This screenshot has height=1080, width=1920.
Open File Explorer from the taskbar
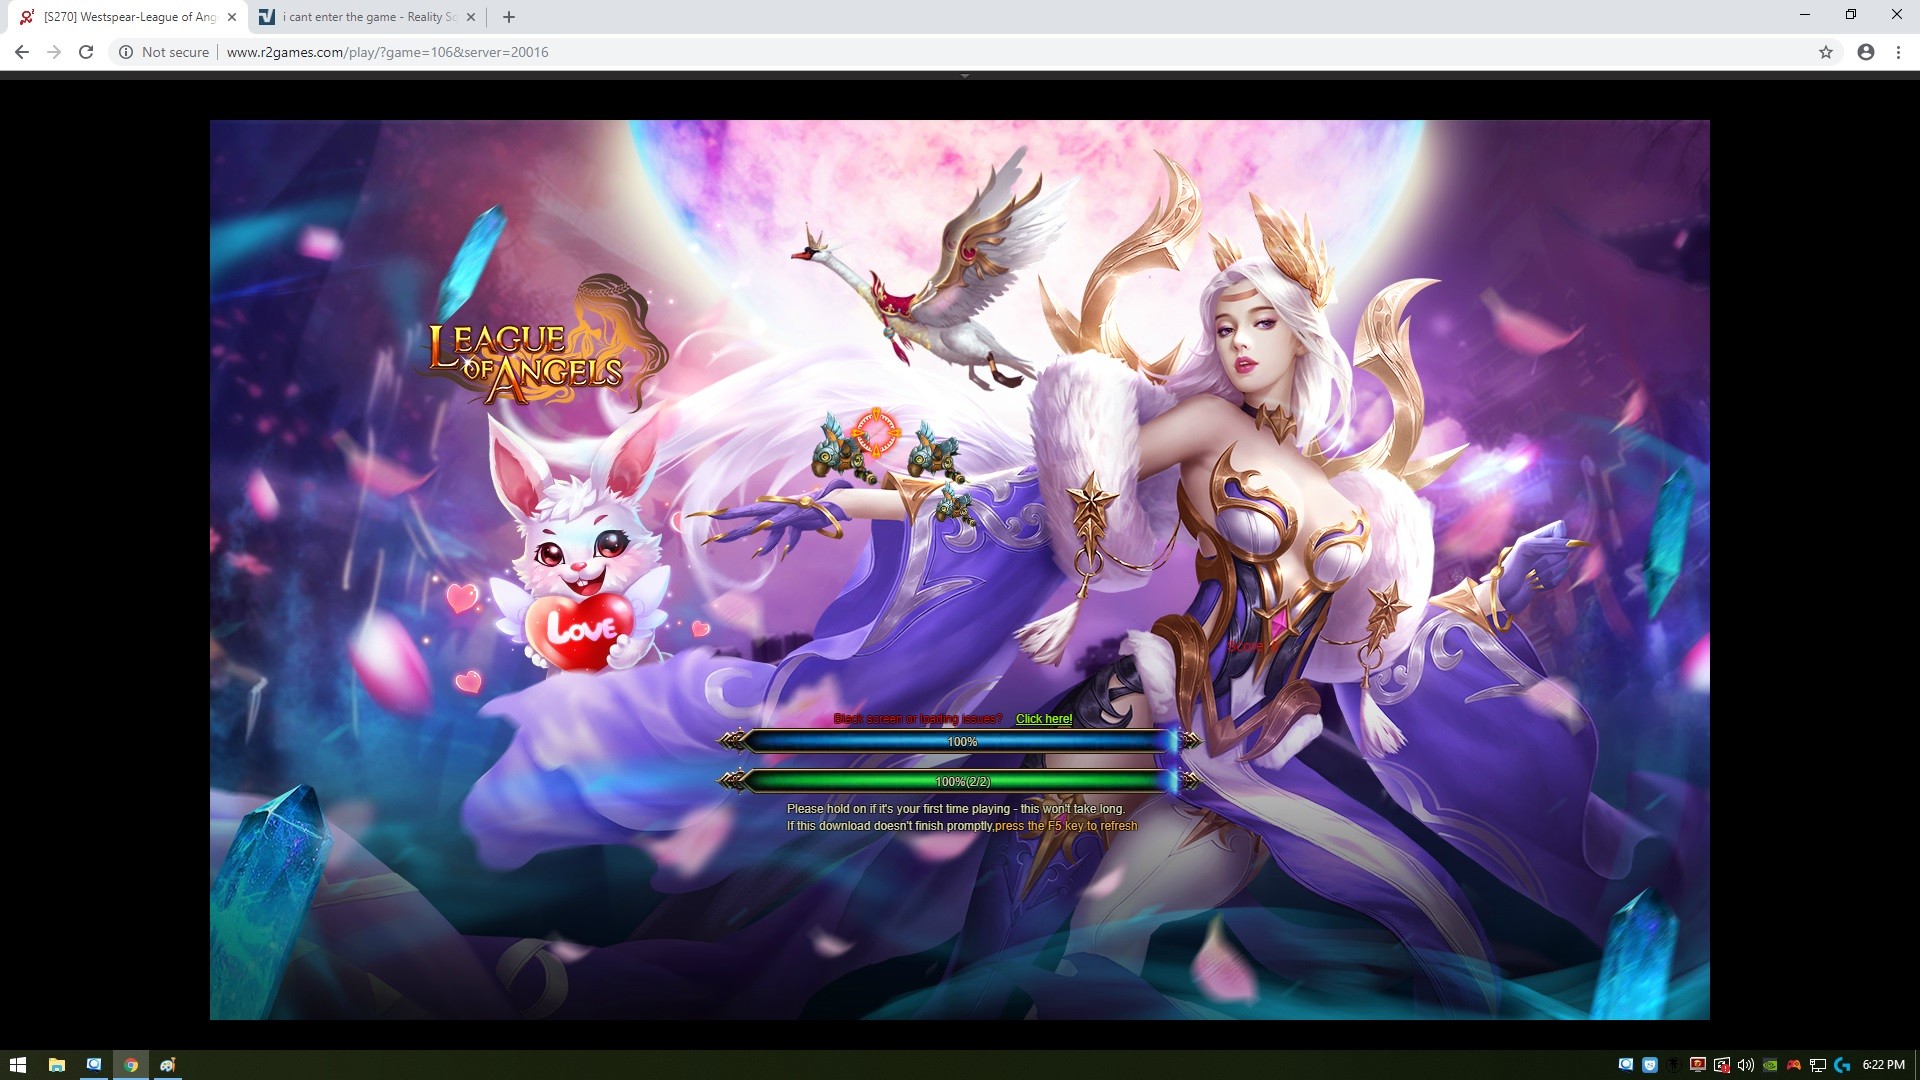tap(56, 1065)
